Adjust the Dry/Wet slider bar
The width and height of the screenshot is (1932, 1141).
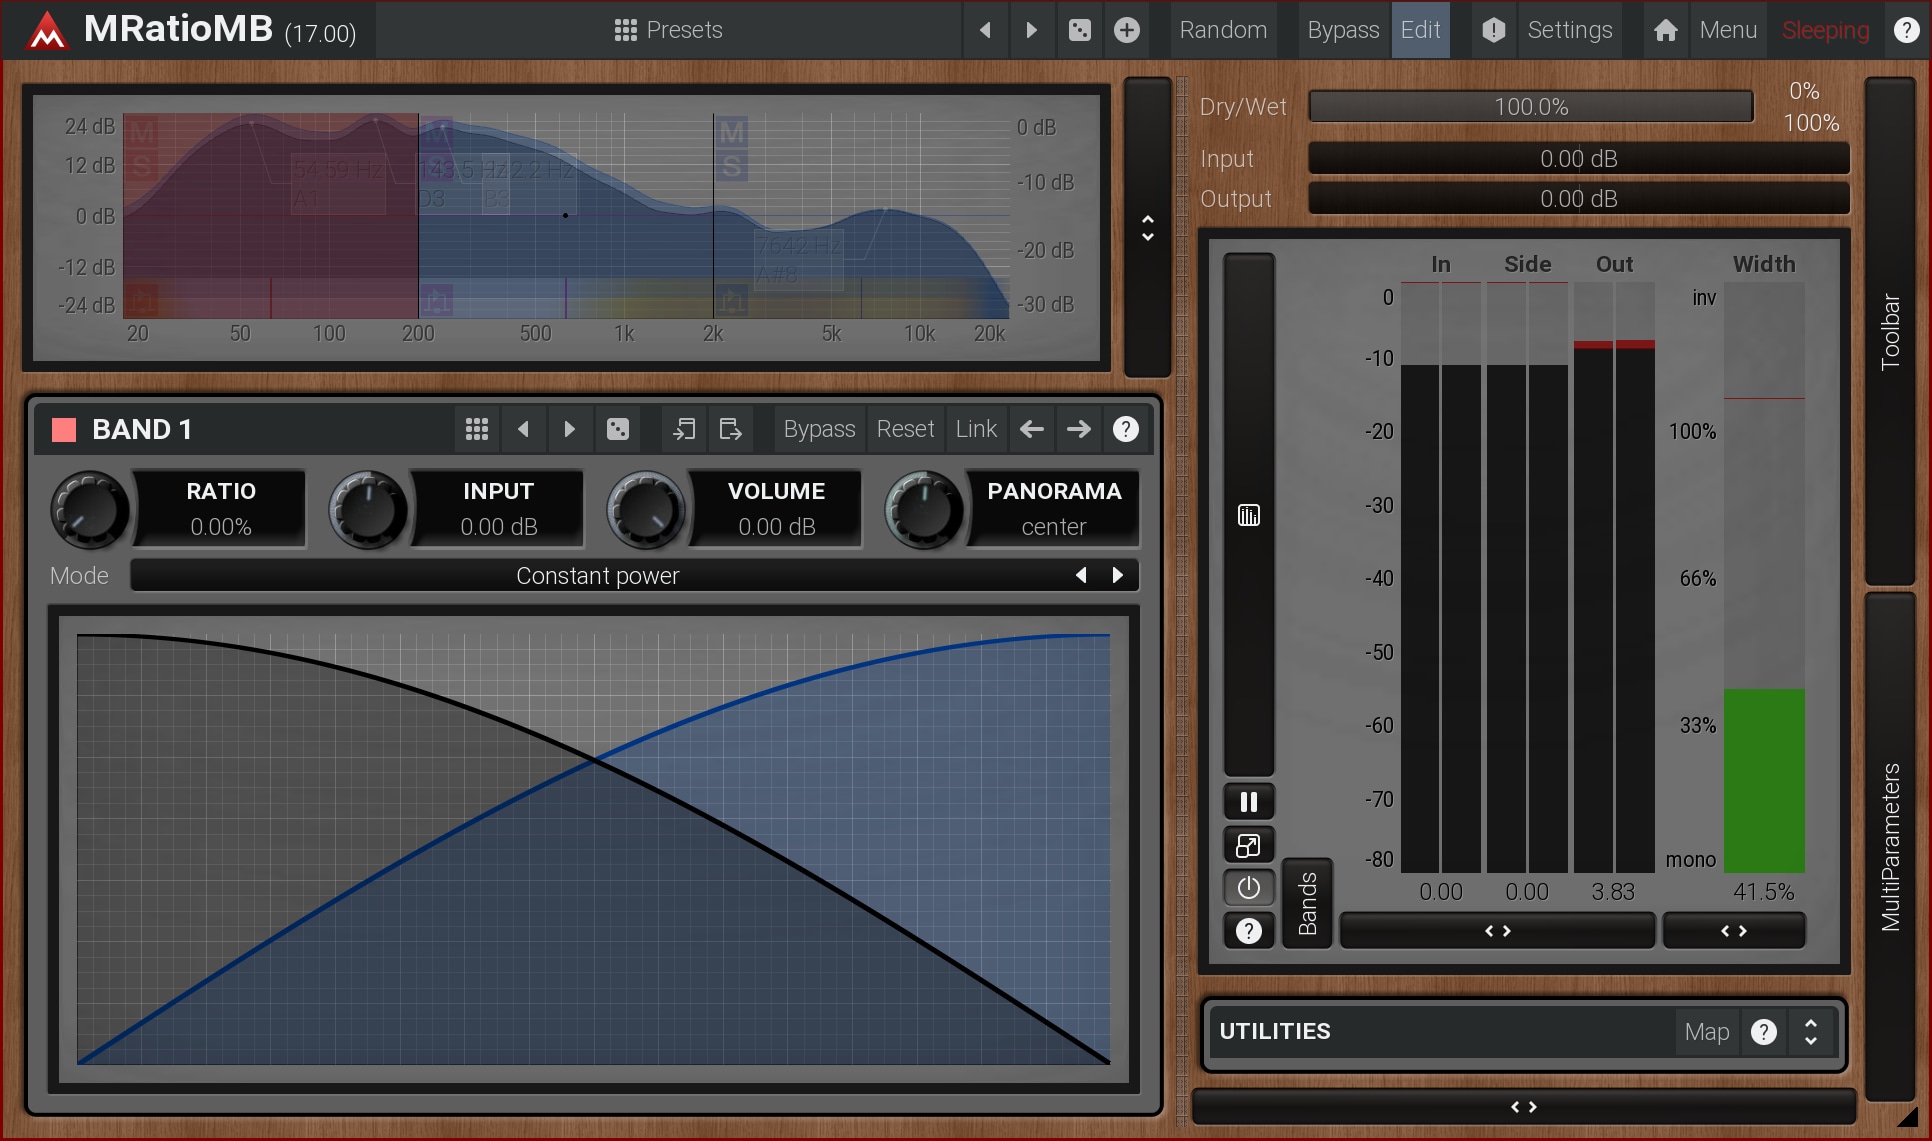point(1530,107)
